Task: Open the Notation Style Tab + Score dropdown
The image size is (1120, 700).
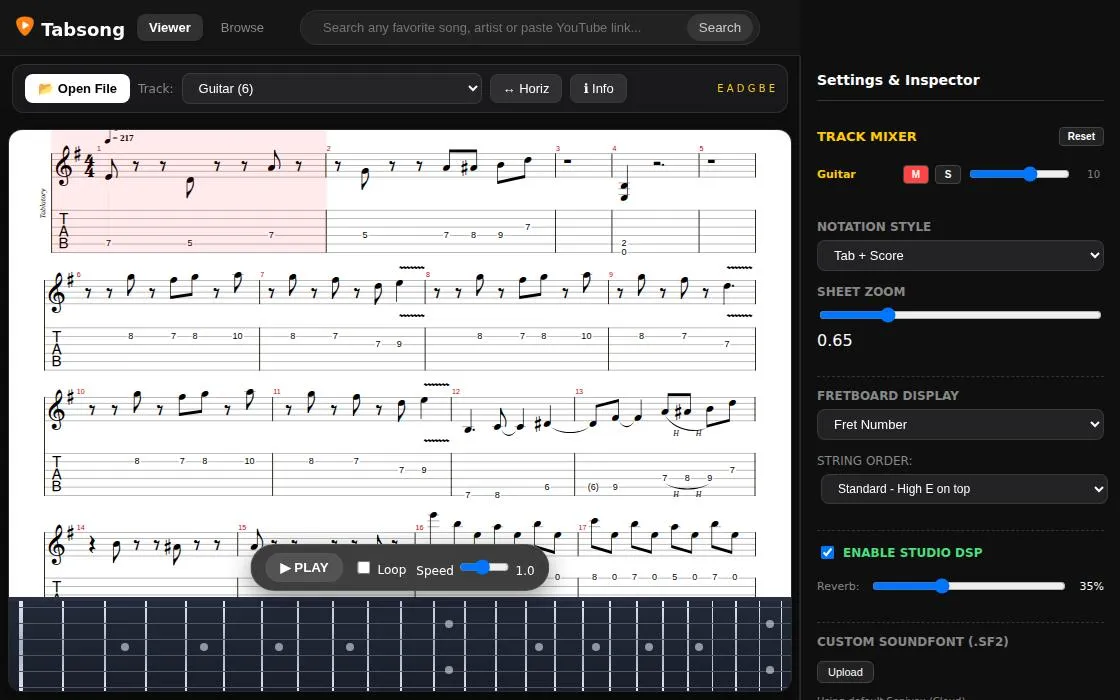Action: 960,256
